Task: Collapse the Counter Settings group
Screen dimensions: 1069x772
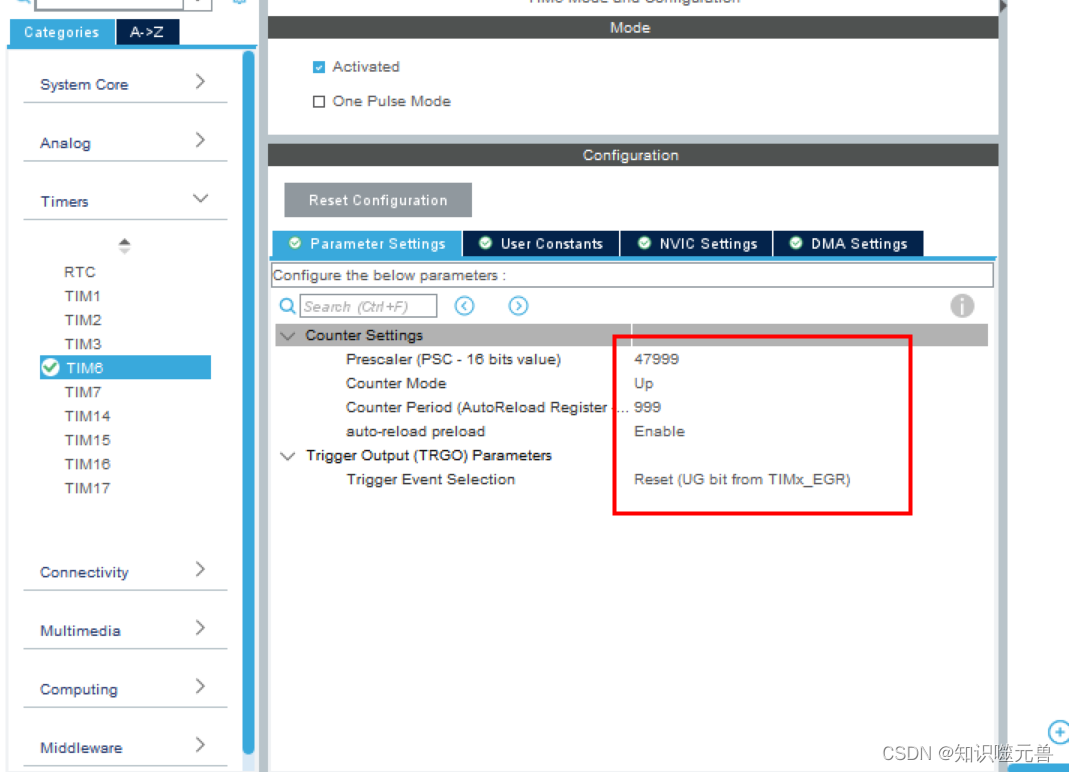Action: pyautogui.click(x=288, y=336)
